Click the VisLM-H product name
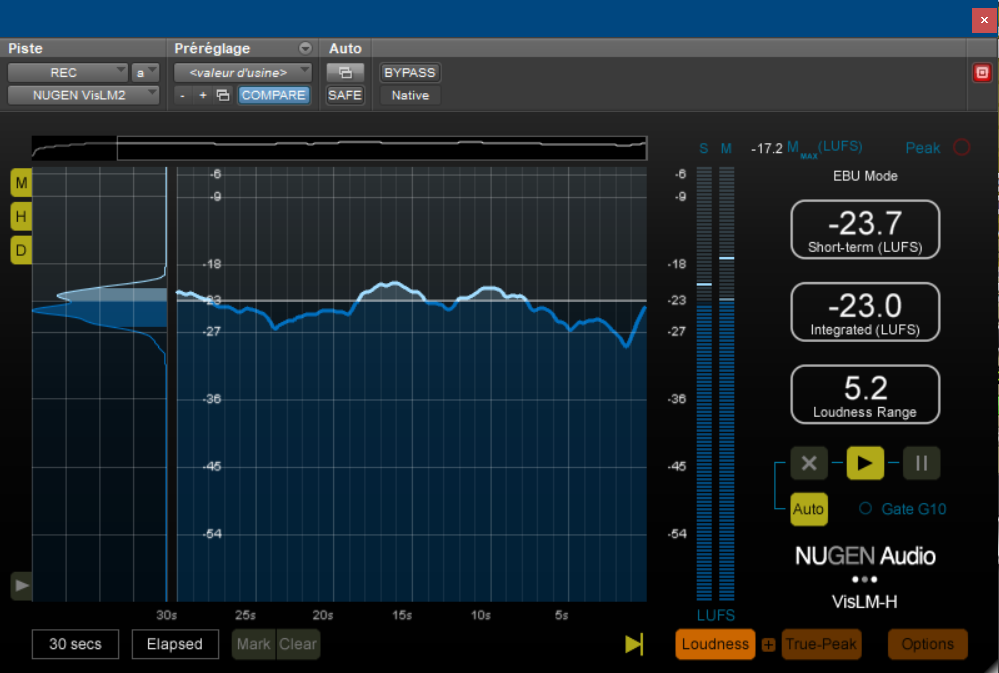This screenshot has height=673, width=999. point(865,602)
